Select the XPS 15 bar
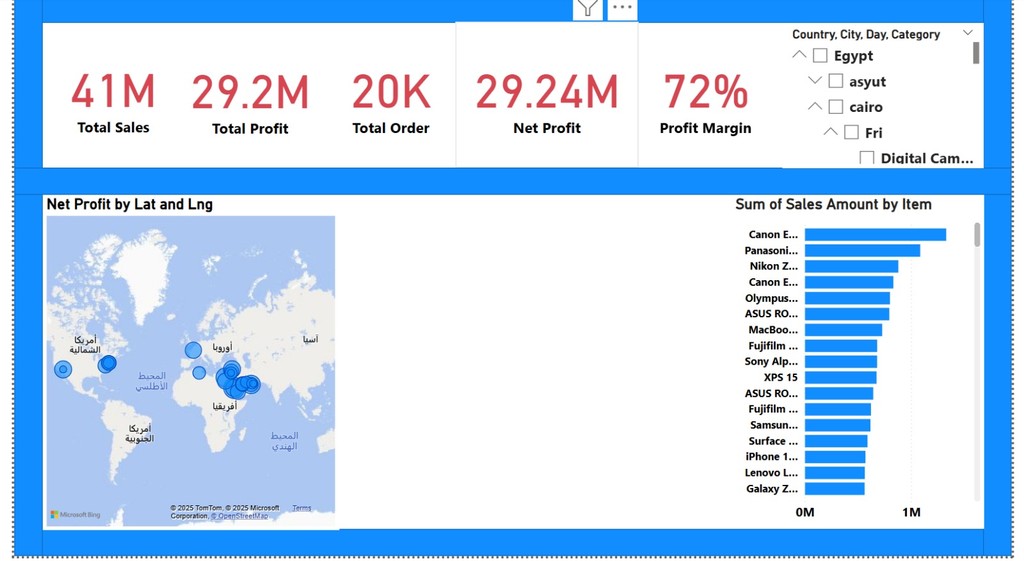Viewport: 1024px width, 561px height. click(840, 377)
